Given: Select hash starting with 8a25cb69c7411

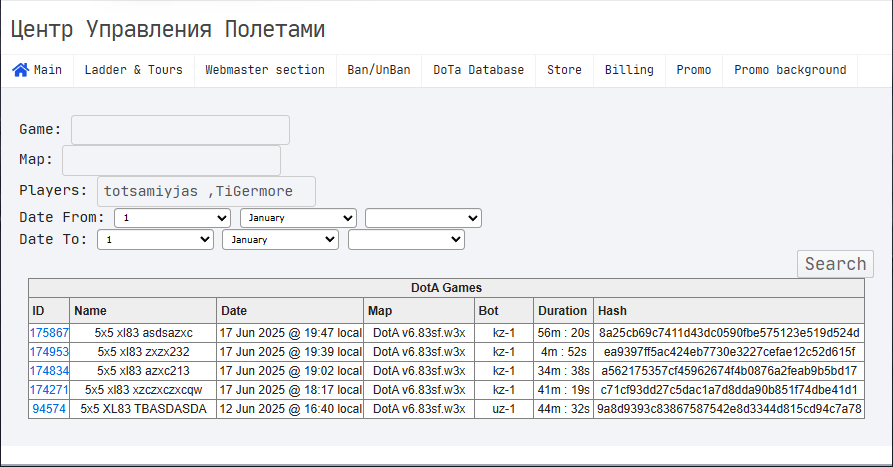Looking at the screenshot, I should [729, 333].
